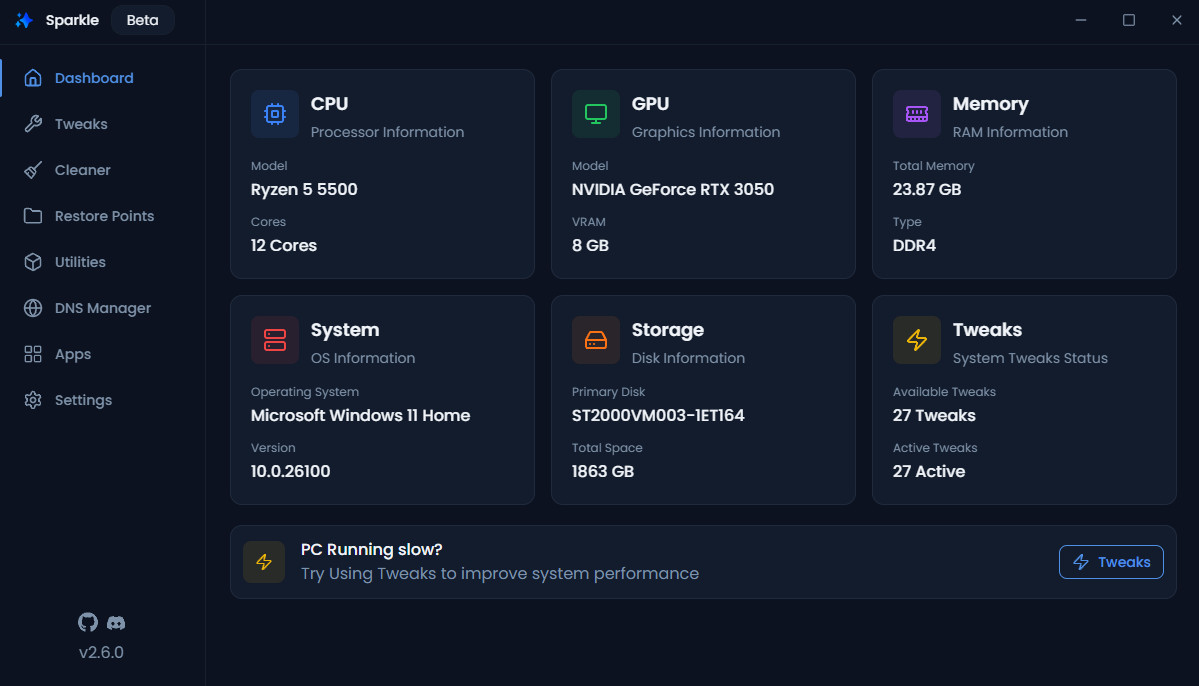Click the Beta badge in title bar
The image size is (1199, 686).
142,20
